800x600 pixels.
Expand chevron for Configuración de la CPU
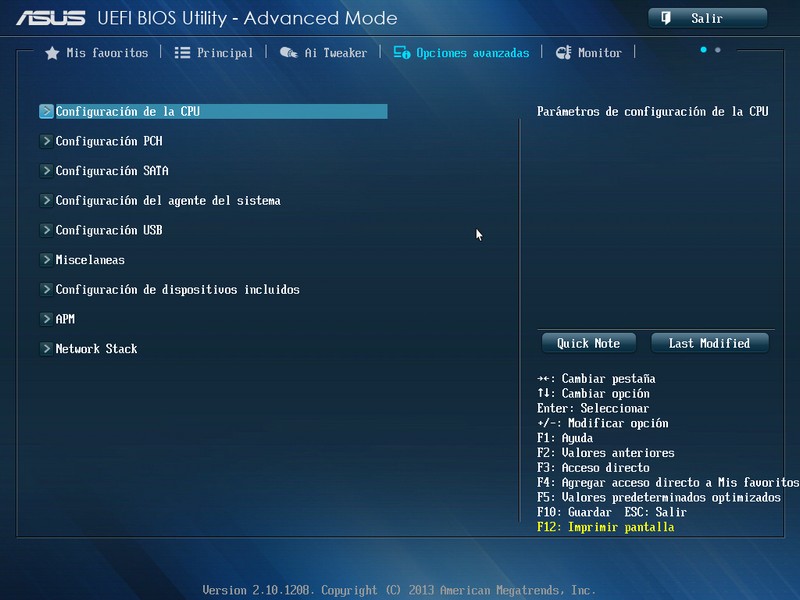[46, 111]
